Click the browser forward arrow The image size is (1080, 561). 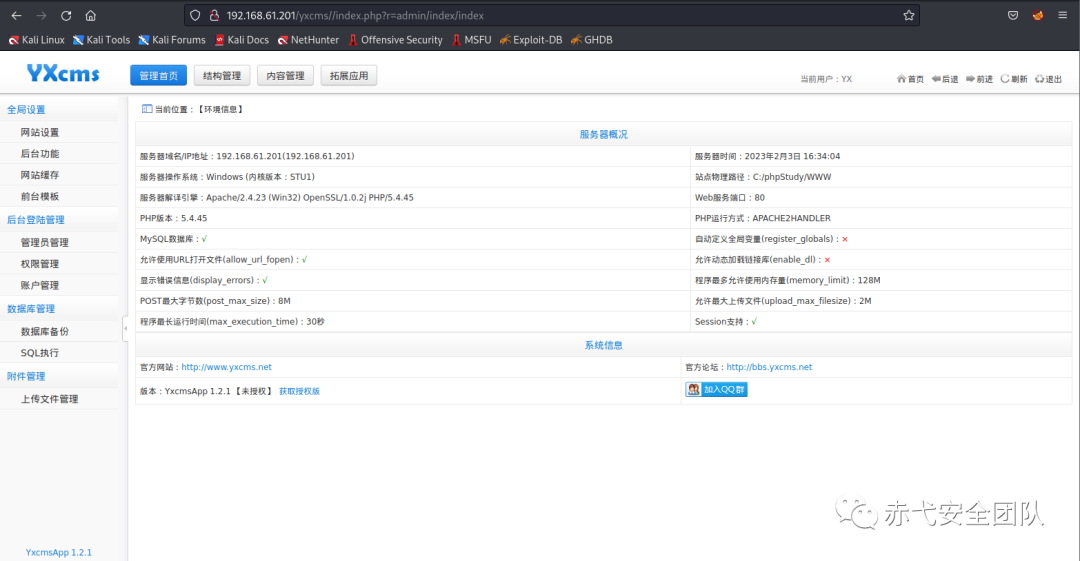tap(41, 15)
